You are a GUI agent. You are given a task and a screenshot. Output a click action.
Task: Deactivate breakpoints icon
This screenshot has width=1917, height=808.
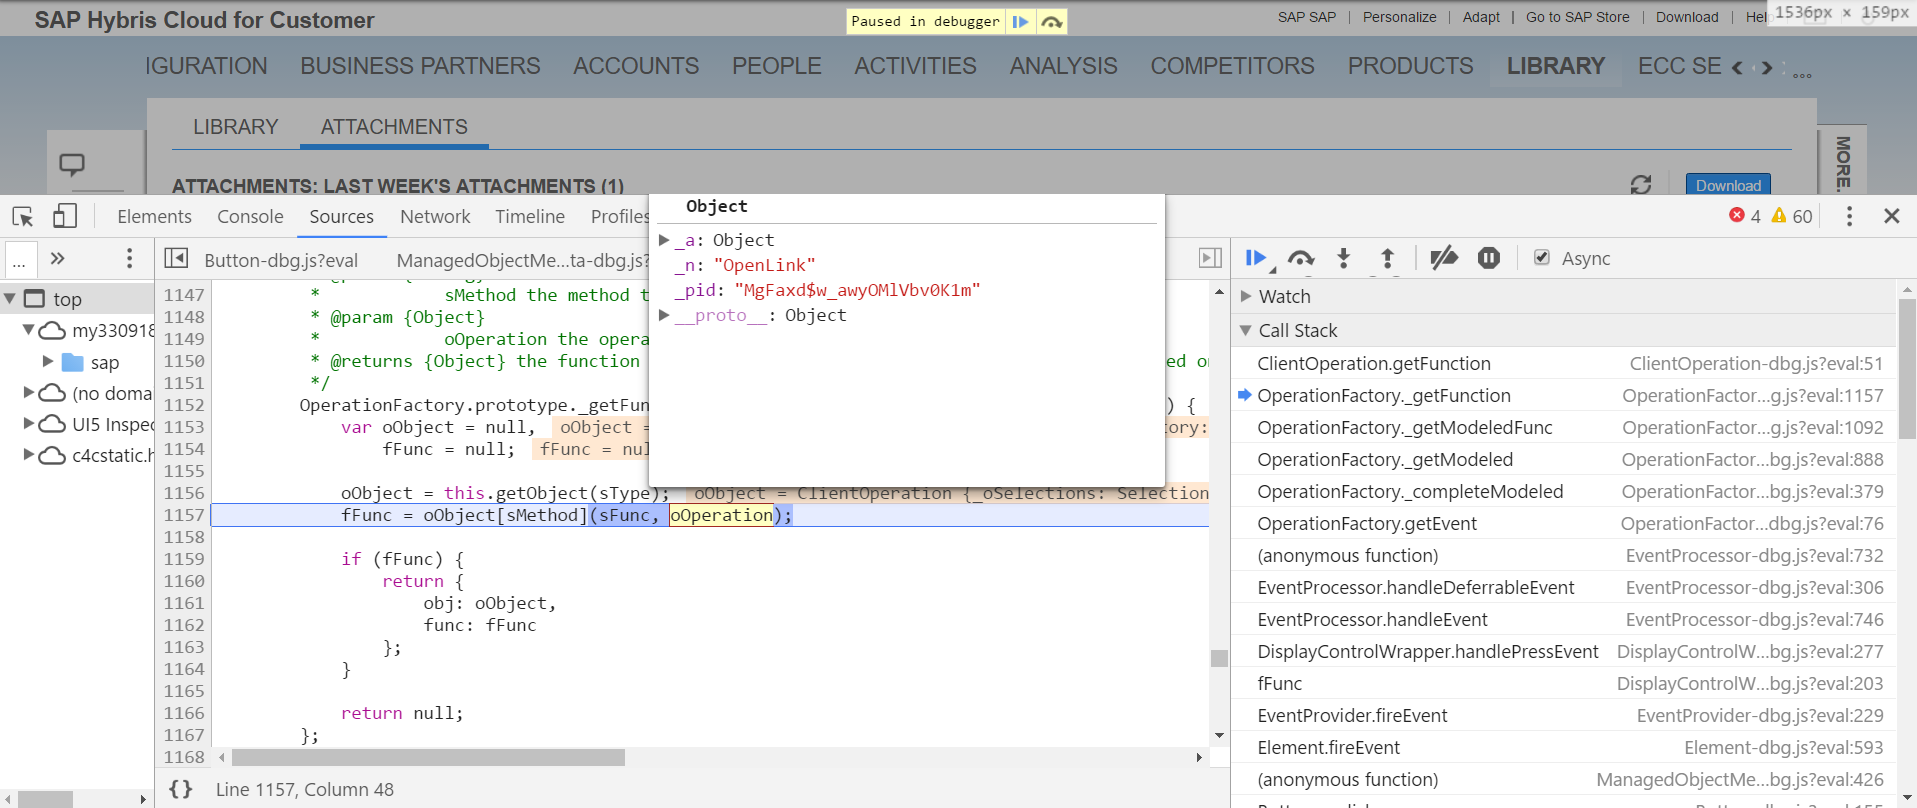(1444, 259)
